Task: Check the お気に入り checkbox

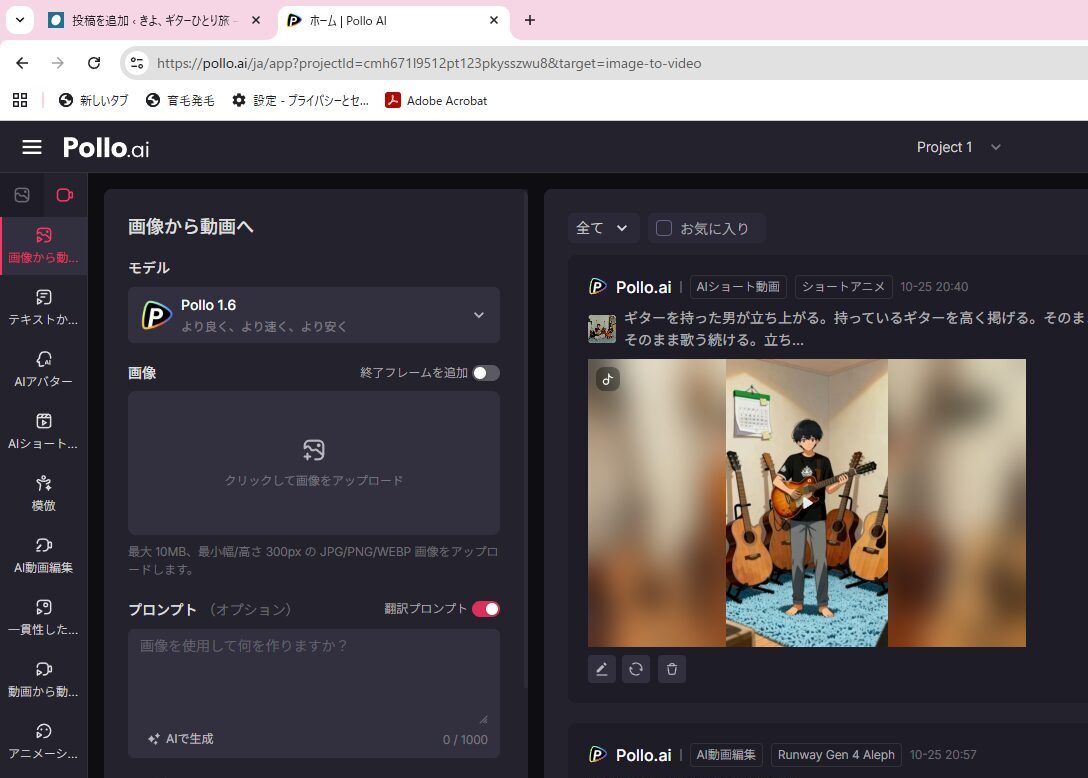Action: (663, 228)
